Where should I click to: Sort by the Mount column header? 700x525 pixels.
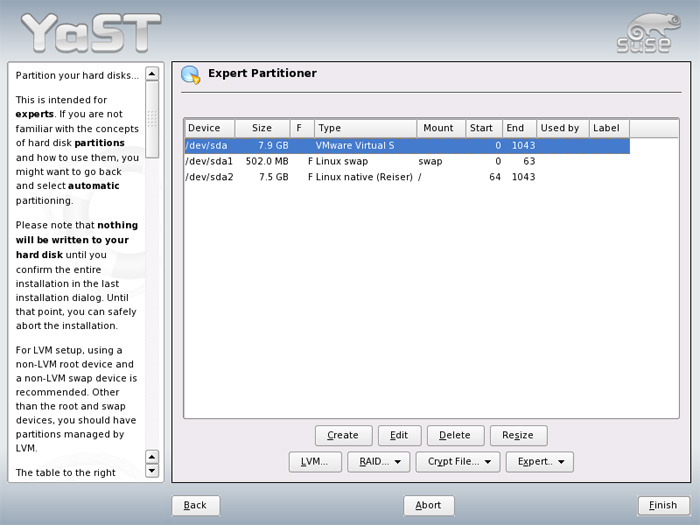[x=441, y=128]
